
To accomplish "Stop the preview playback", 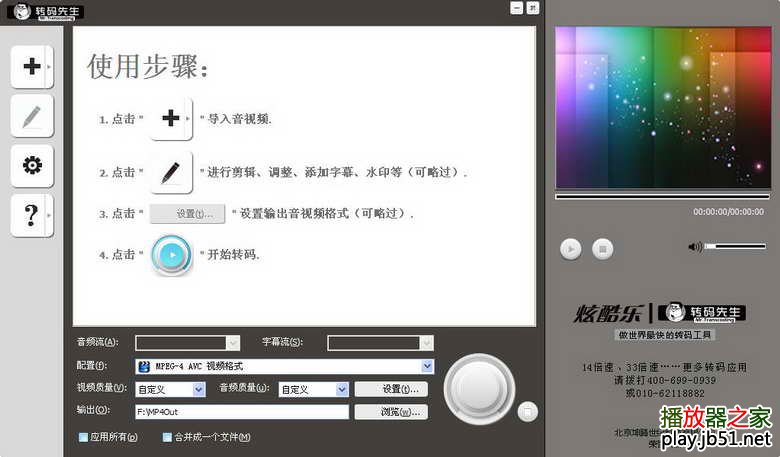I will (602, 249).
